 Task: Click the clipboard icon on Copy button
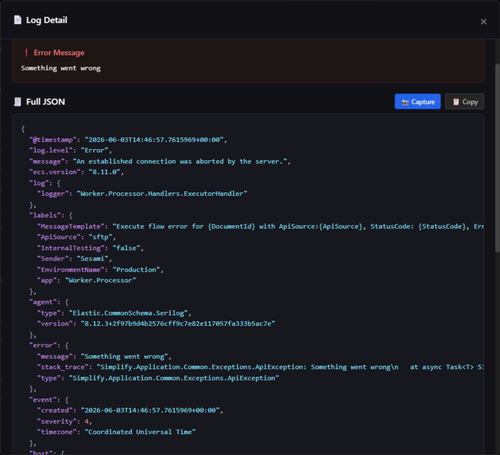pyautogui.click(x=456, y=102)
